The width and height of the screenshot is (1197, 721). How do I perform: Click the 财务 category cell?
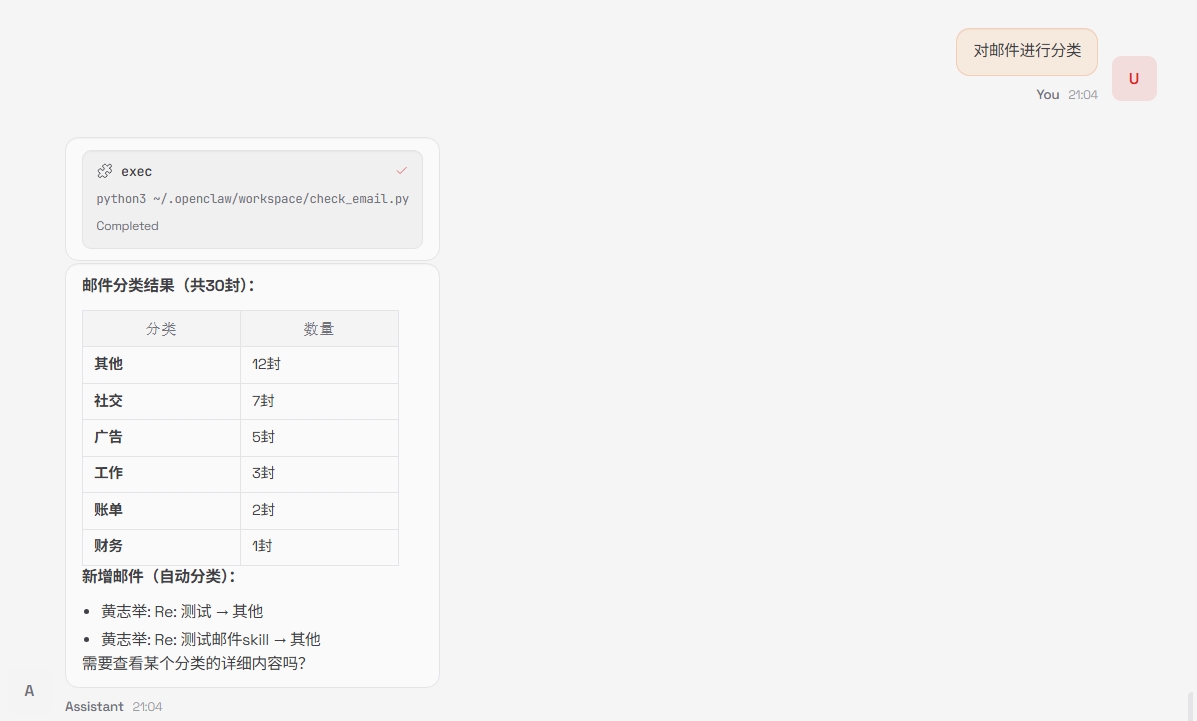click(x=109, y=546)
